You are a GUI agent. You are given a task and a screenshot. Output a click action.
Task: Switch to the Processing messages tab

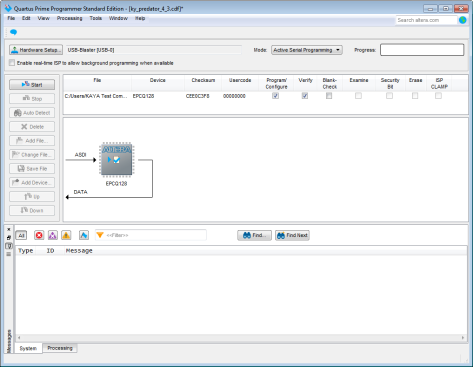60,348
